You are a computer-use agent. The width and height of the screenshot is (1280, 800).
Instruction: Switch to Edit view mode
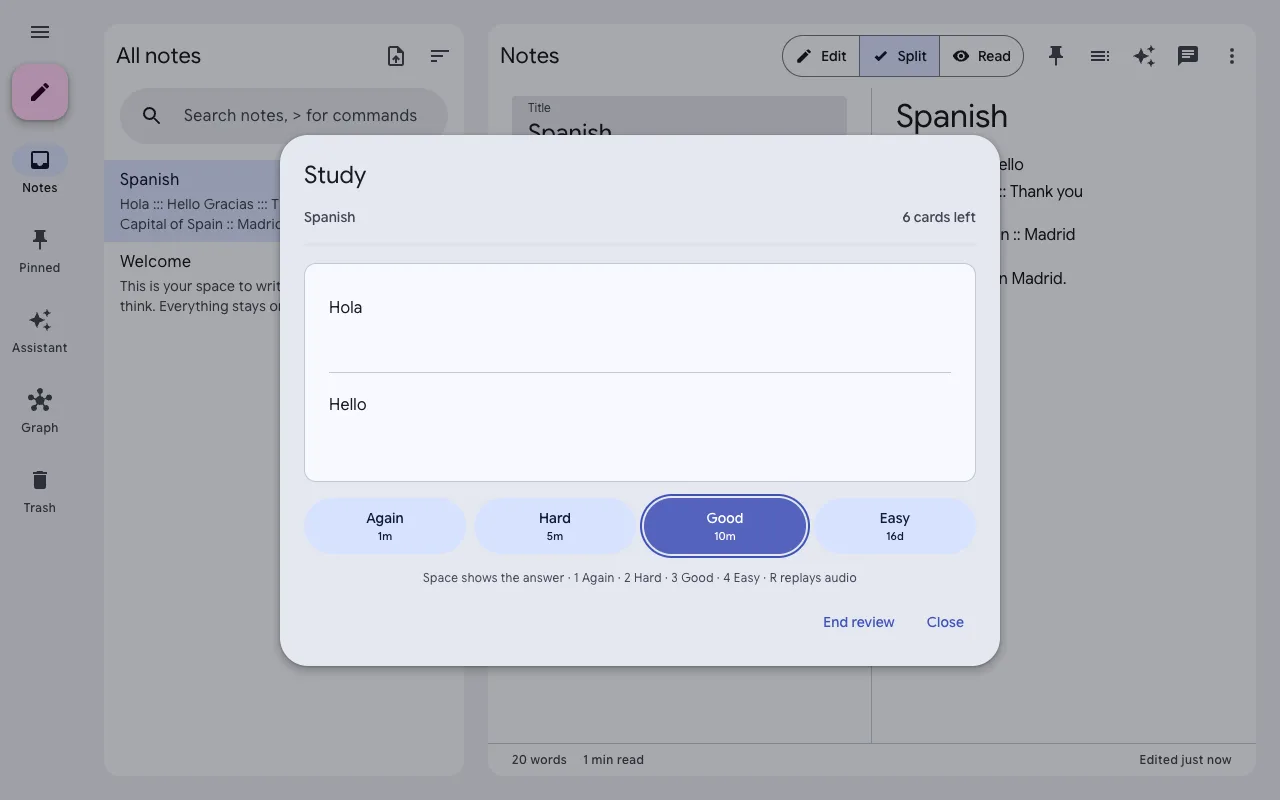click(821, 56)
